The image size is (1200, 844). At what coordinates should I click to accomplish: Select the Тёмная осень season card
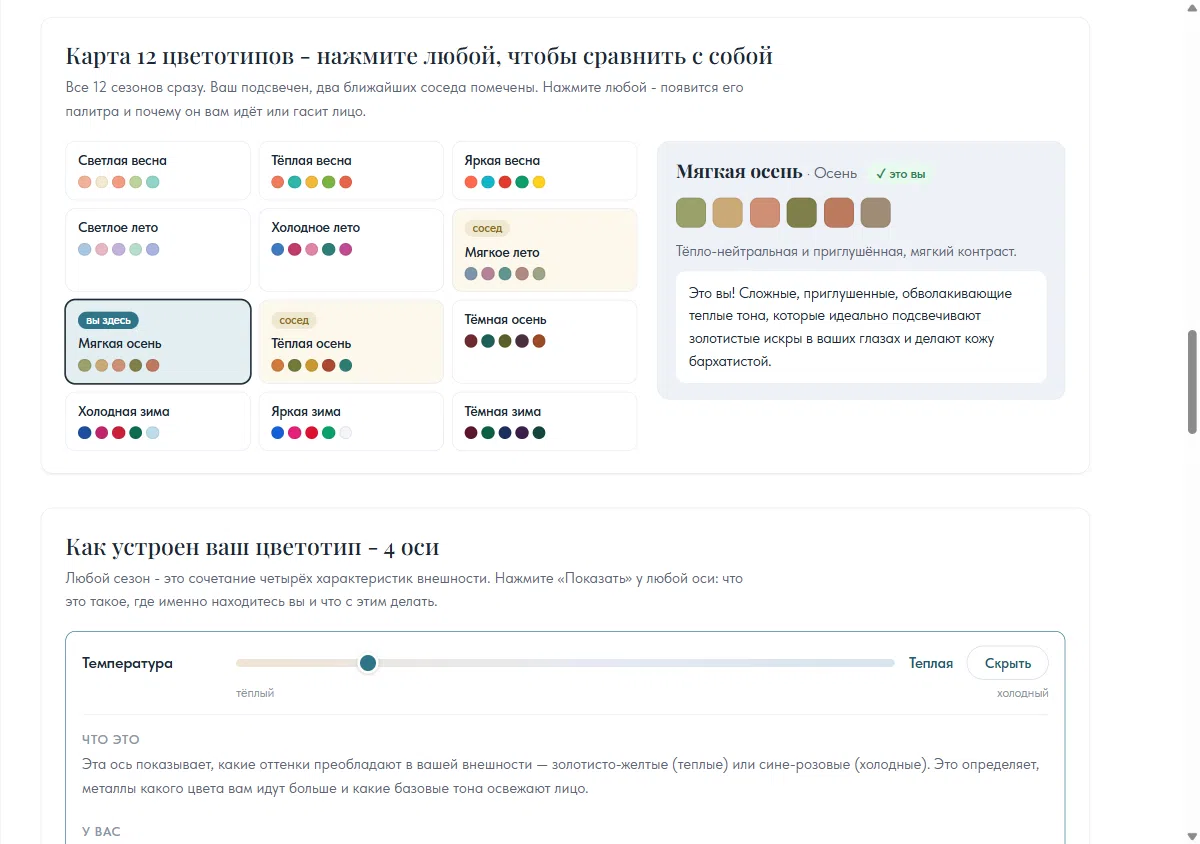(544, 341)
